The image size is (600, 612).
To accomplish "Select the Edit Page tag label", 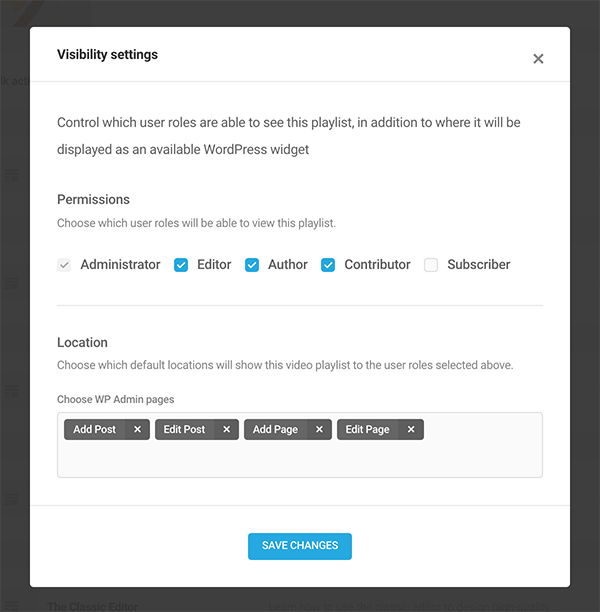I will (x=367, y=430).
